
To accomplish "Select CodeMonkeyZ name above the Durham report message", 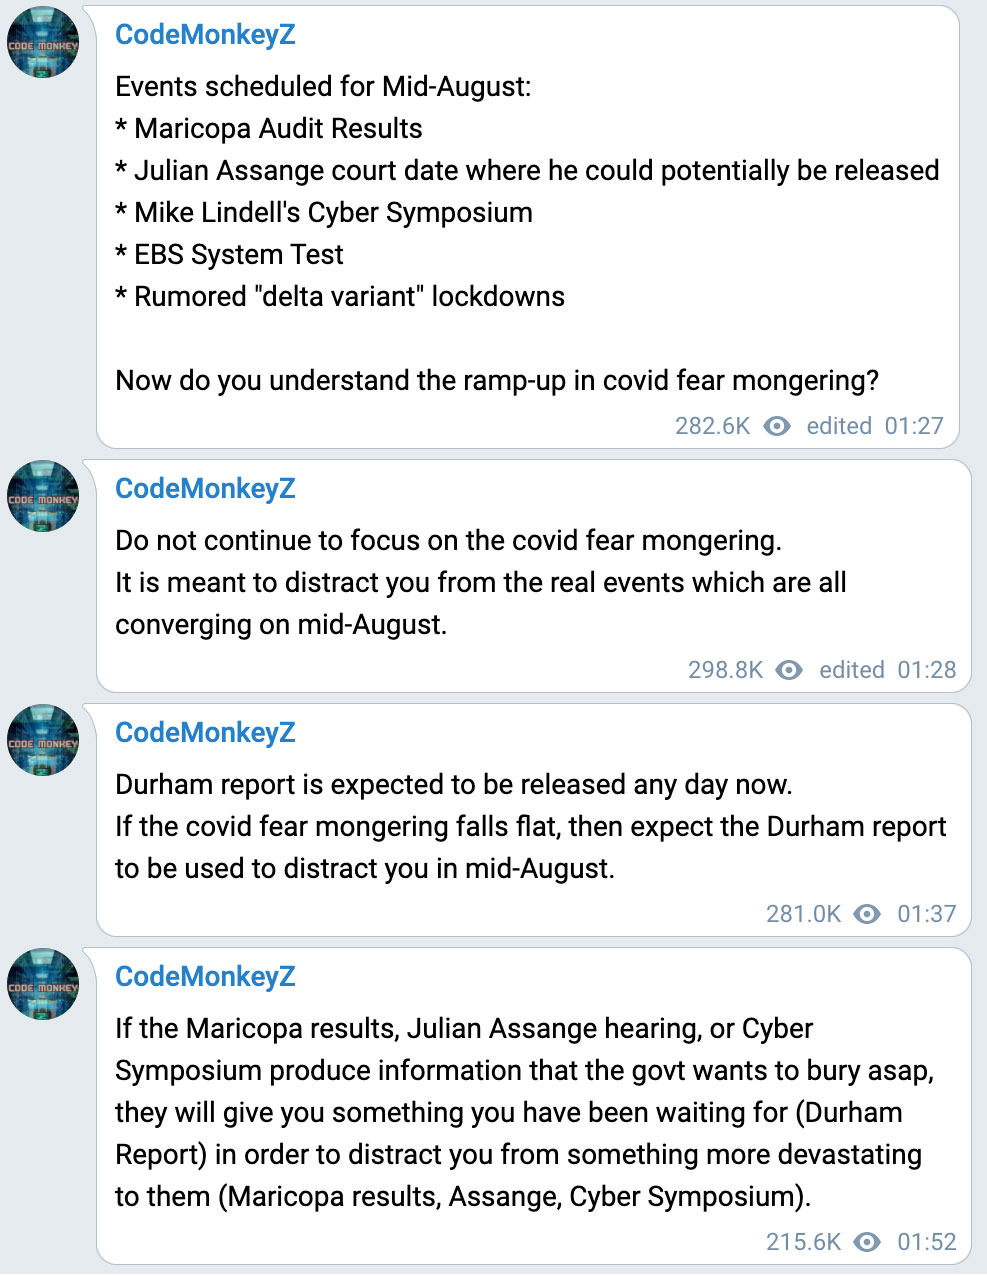I will point(205,733).
